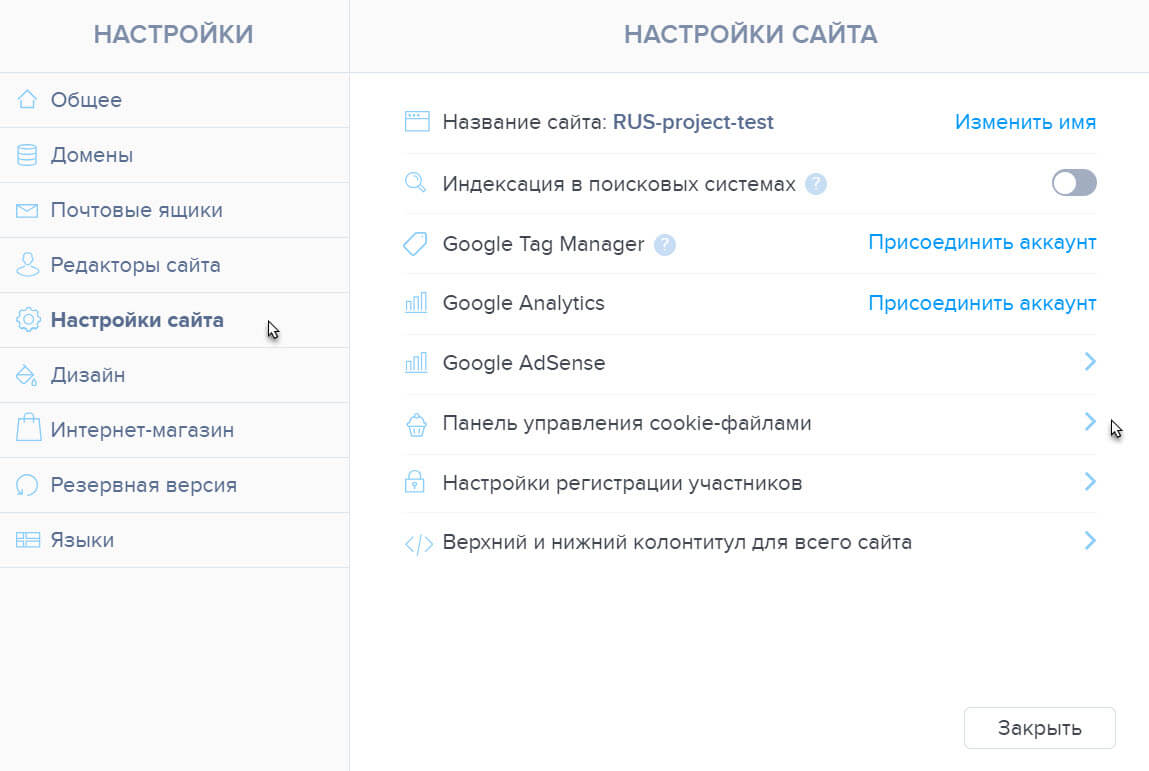1149x771 pixels.
Task: Open the Резервная версия menu item
Action: [174, 485]
